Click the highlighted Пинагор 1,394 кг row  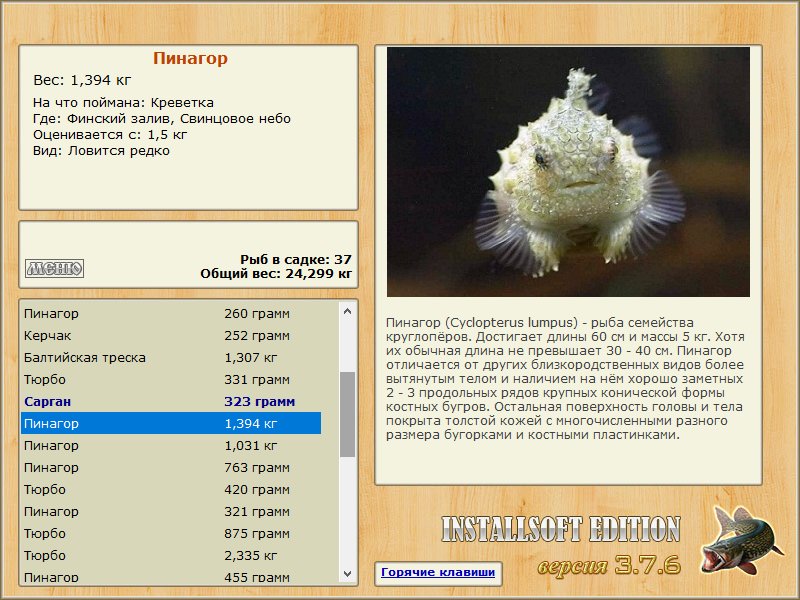click(171, 423)
